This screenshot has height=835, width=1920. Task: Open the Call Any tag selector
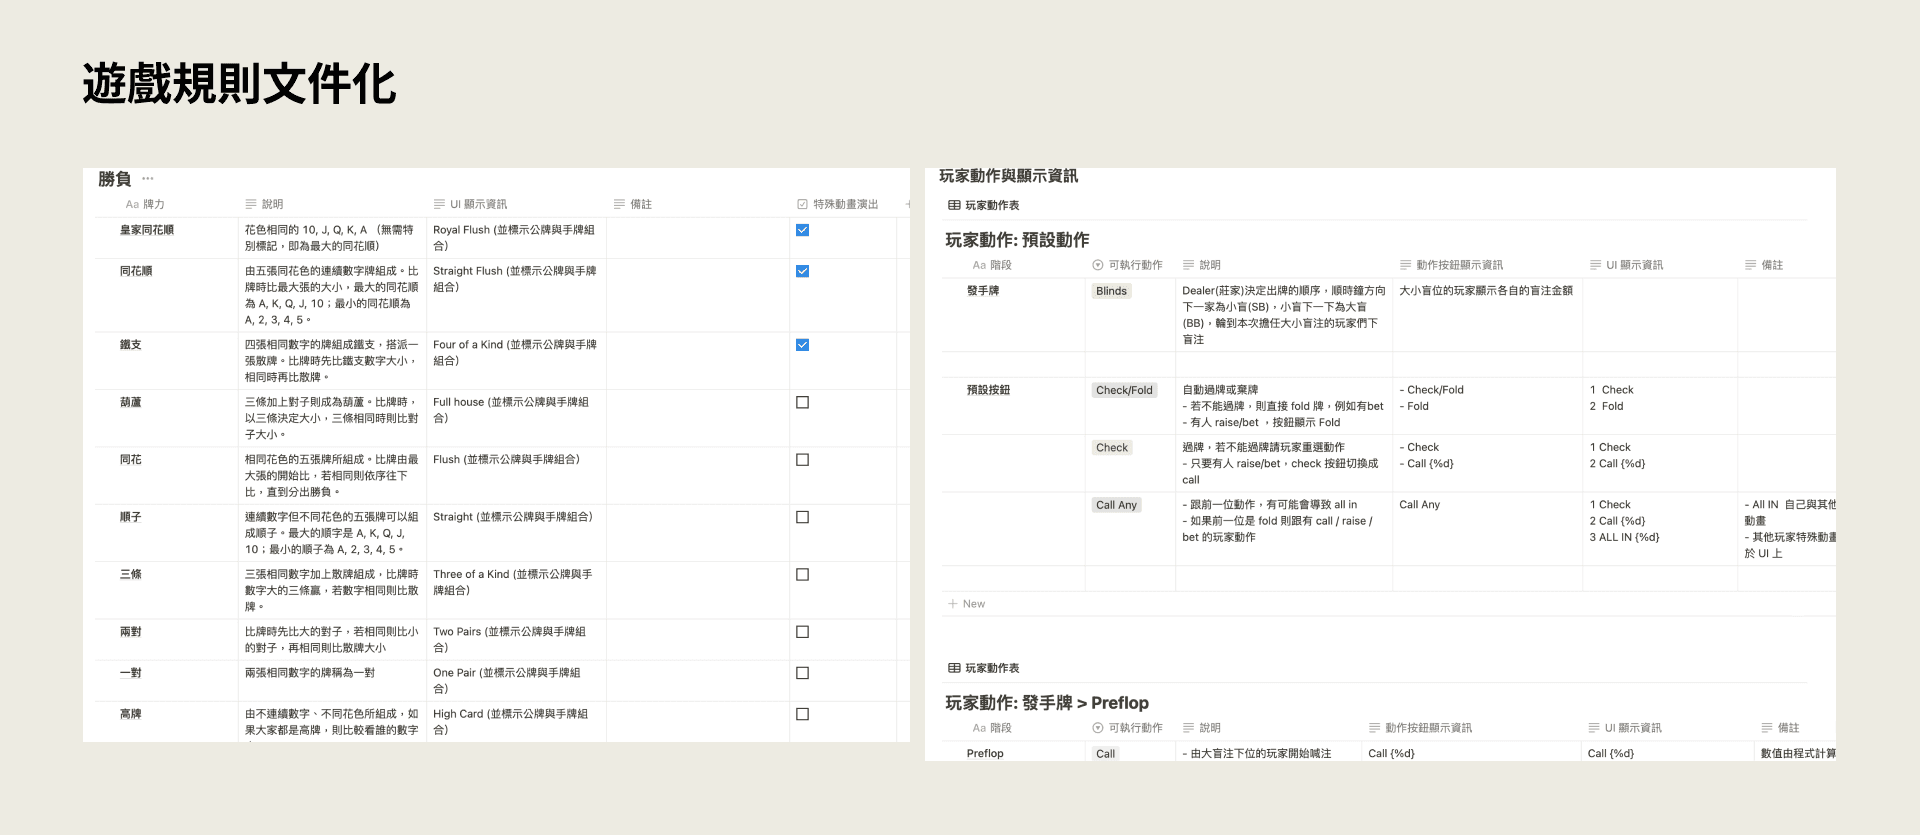pyautogui.click(x=1116, y=505)
